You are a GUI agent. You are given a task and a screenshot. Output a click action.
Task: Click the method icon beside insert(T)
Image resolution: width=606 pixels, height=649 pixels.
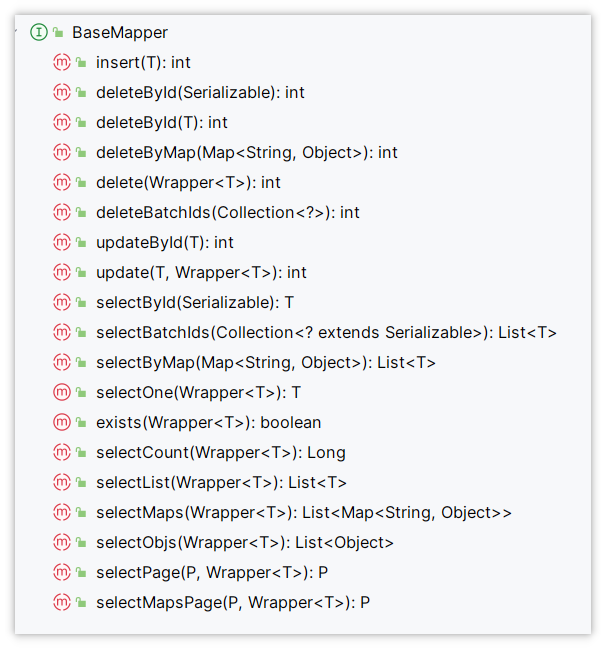tap(62, 62)
